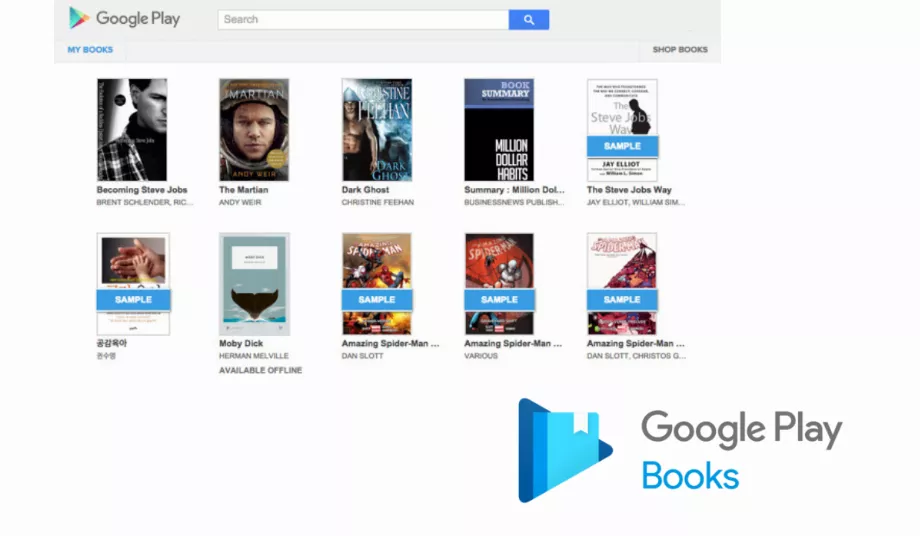The width and height of the screenshot is (920, 536).
Task: Open the Korean book cover with hands
Action: tap(133, 284)
